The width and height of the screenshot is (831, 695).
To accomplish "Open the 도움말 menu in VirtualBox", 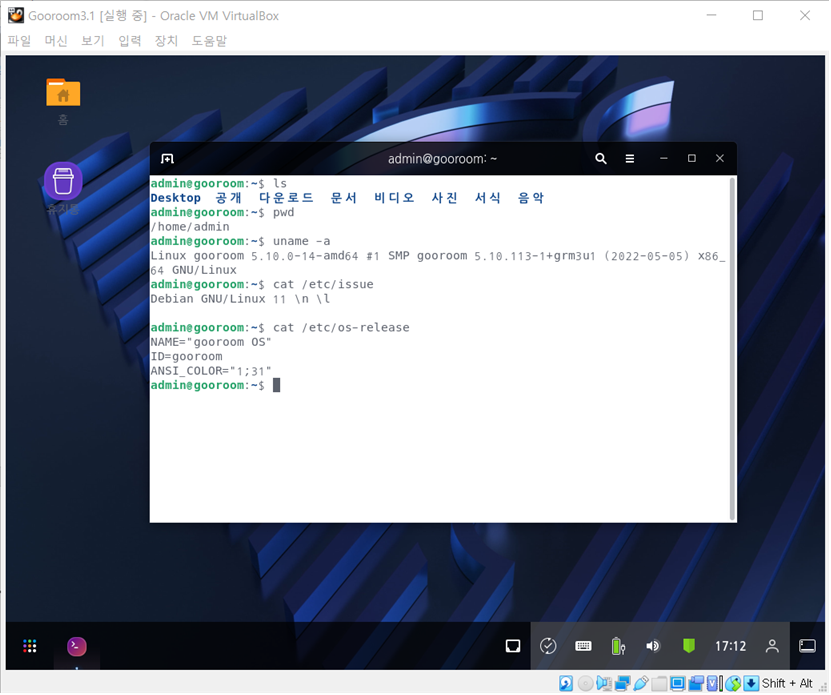I will pos(209,41).
